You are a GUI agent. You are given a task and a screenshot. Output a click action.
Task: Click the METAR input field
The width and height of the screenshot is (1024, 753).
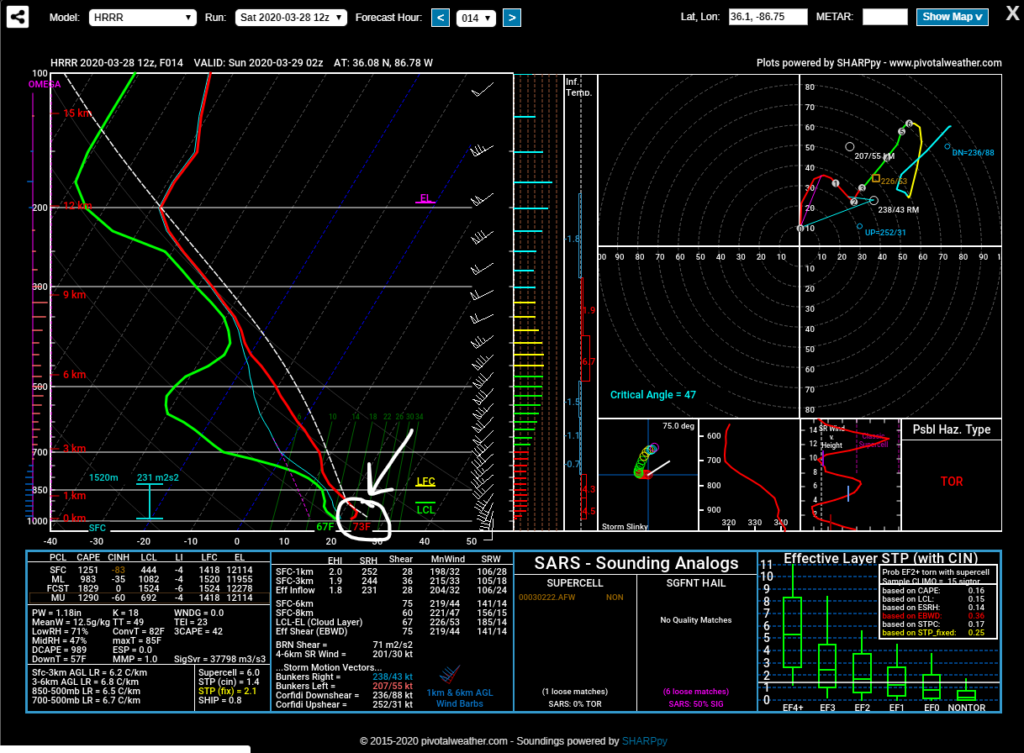coord(885,17)
